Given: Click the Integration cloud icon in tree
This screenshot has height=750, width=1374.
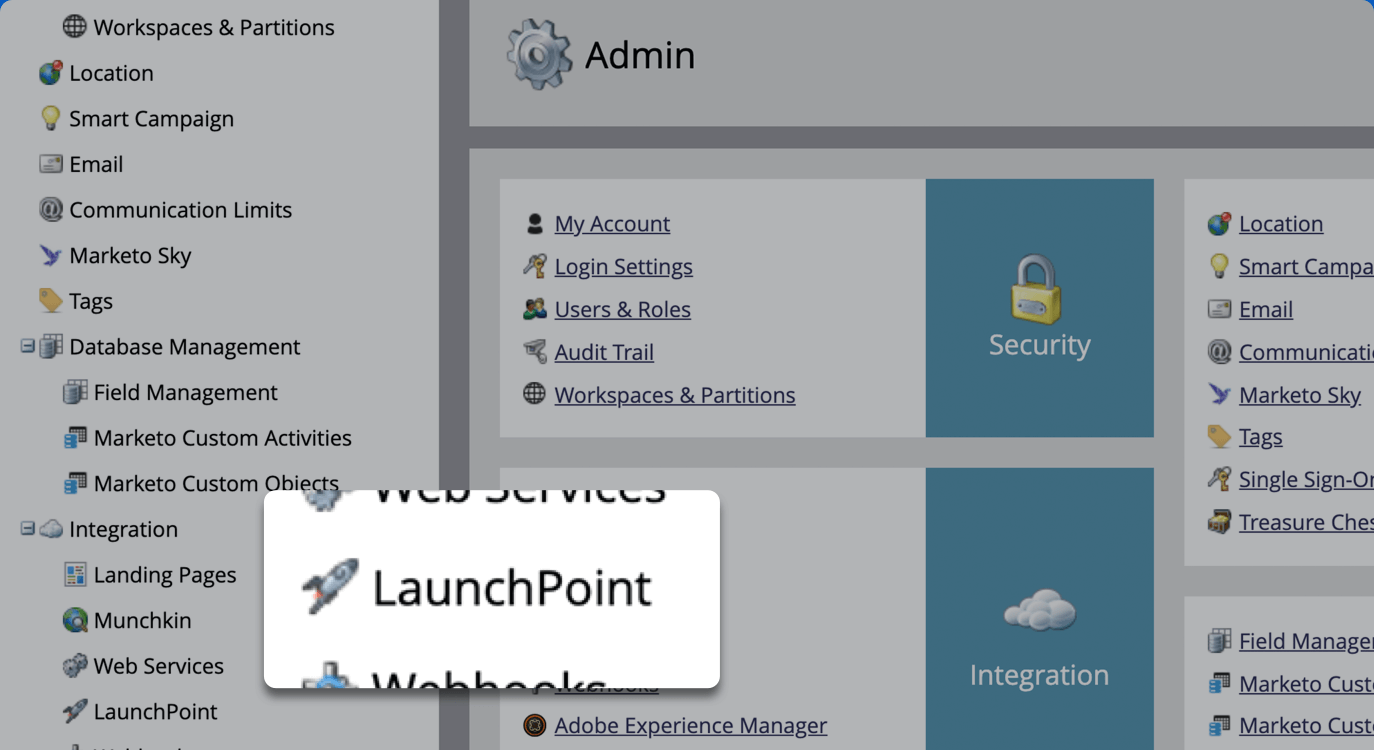Looking at the screenshot, I should tap(51, 530).
